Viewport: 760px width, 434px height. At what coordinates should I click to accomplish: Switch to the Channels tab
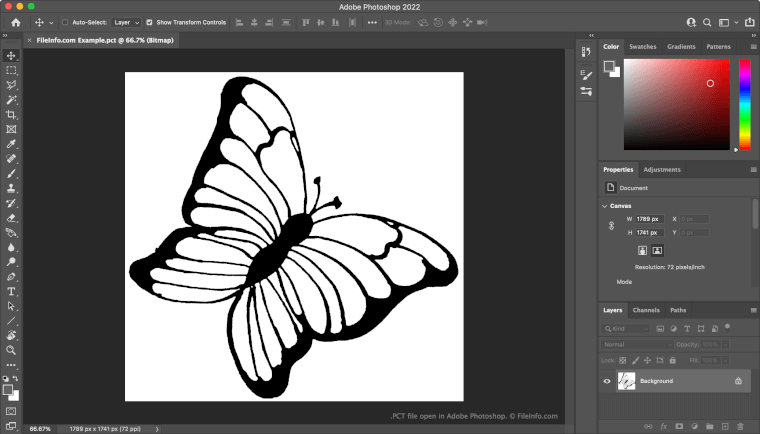click(x=646, y=310)
